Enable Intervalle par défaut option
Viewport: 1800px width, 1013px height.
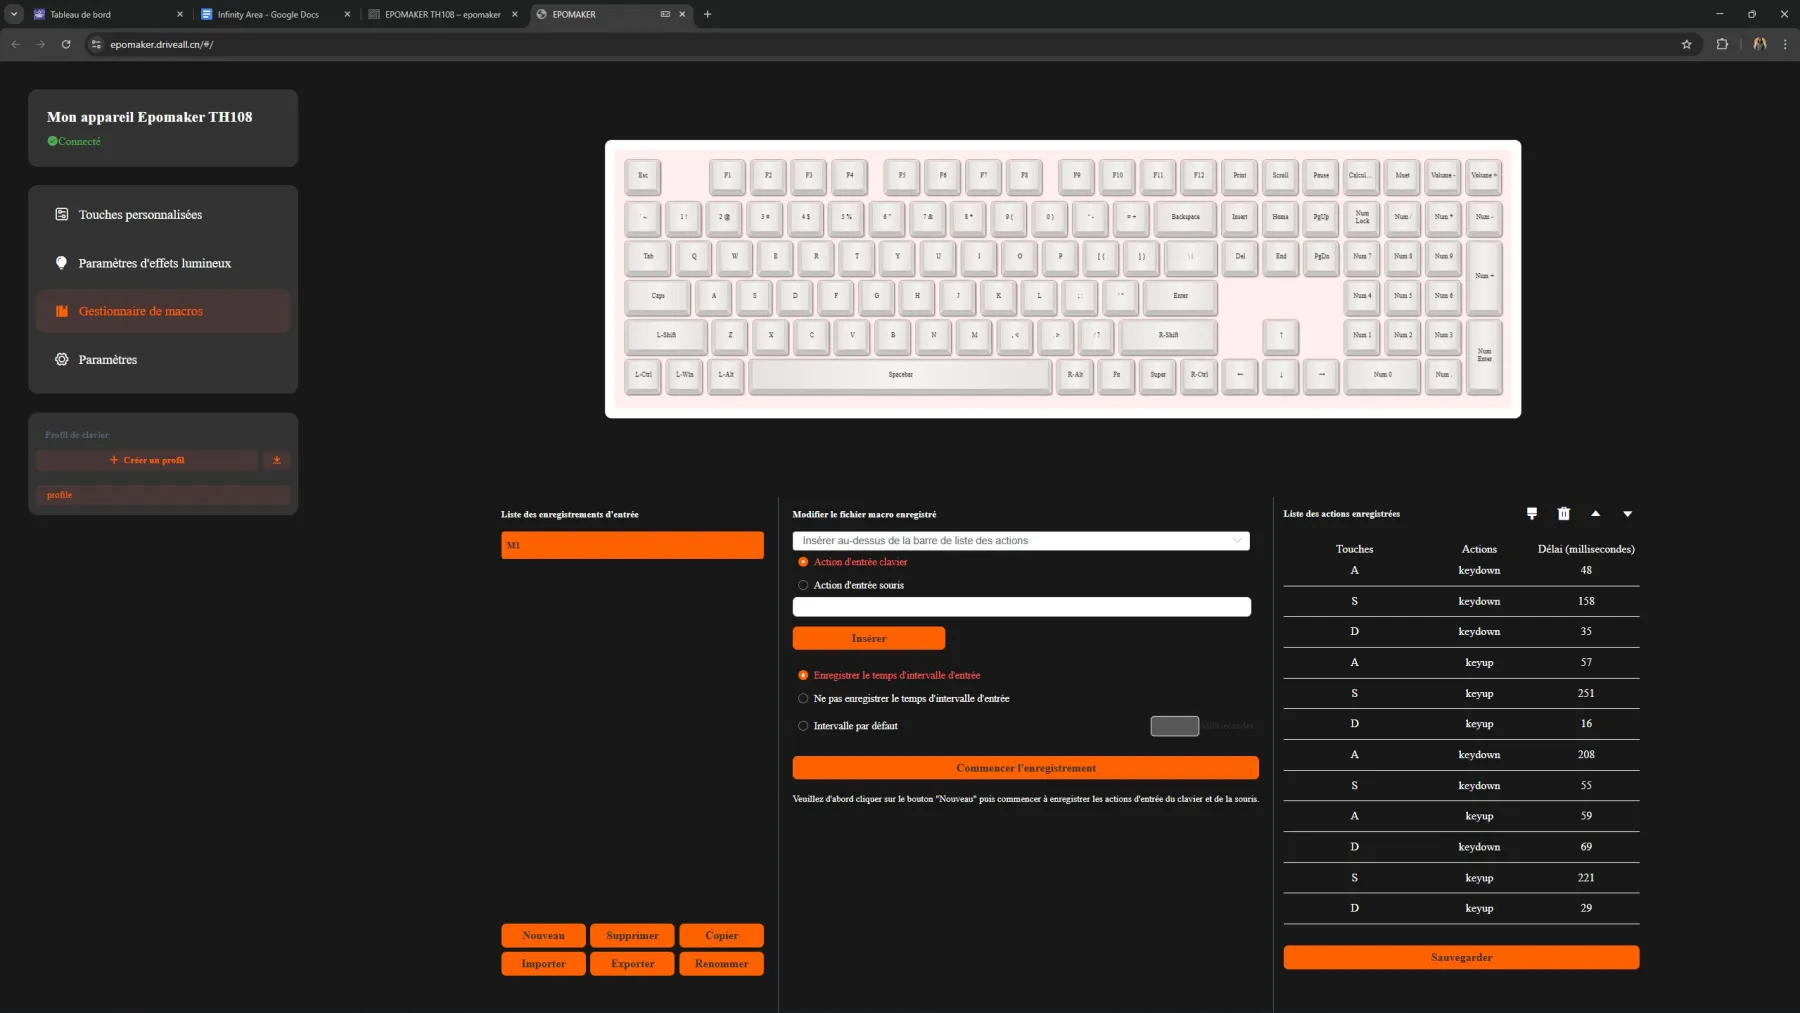tap(803, 726)
